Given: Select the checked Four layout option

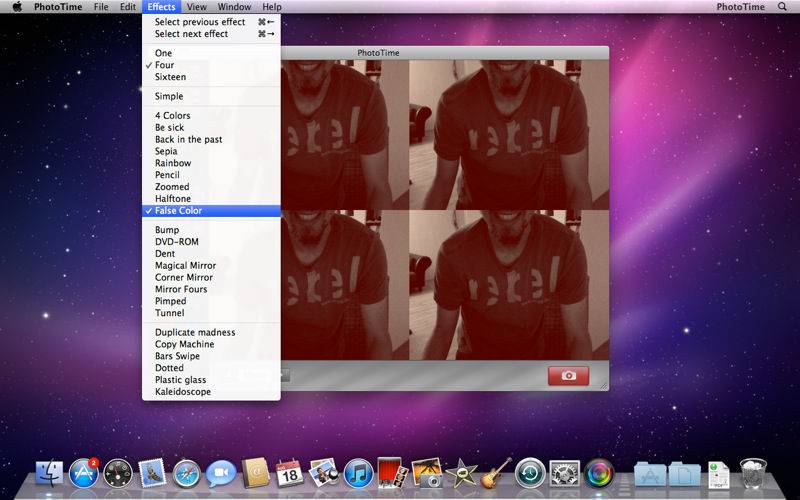Looking at the screenshot, I should coord(164,65).
